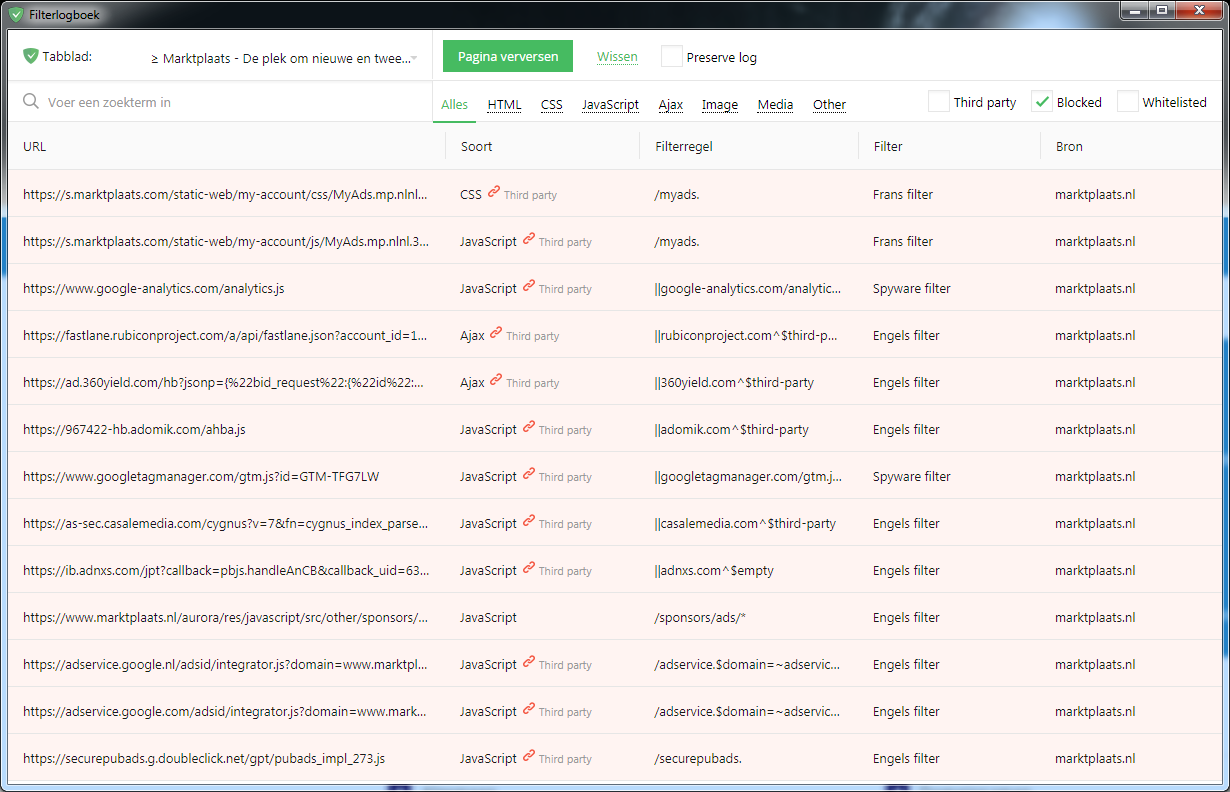
Task: Click third-party link icon in adnxs row
Action: coord(529,569)
